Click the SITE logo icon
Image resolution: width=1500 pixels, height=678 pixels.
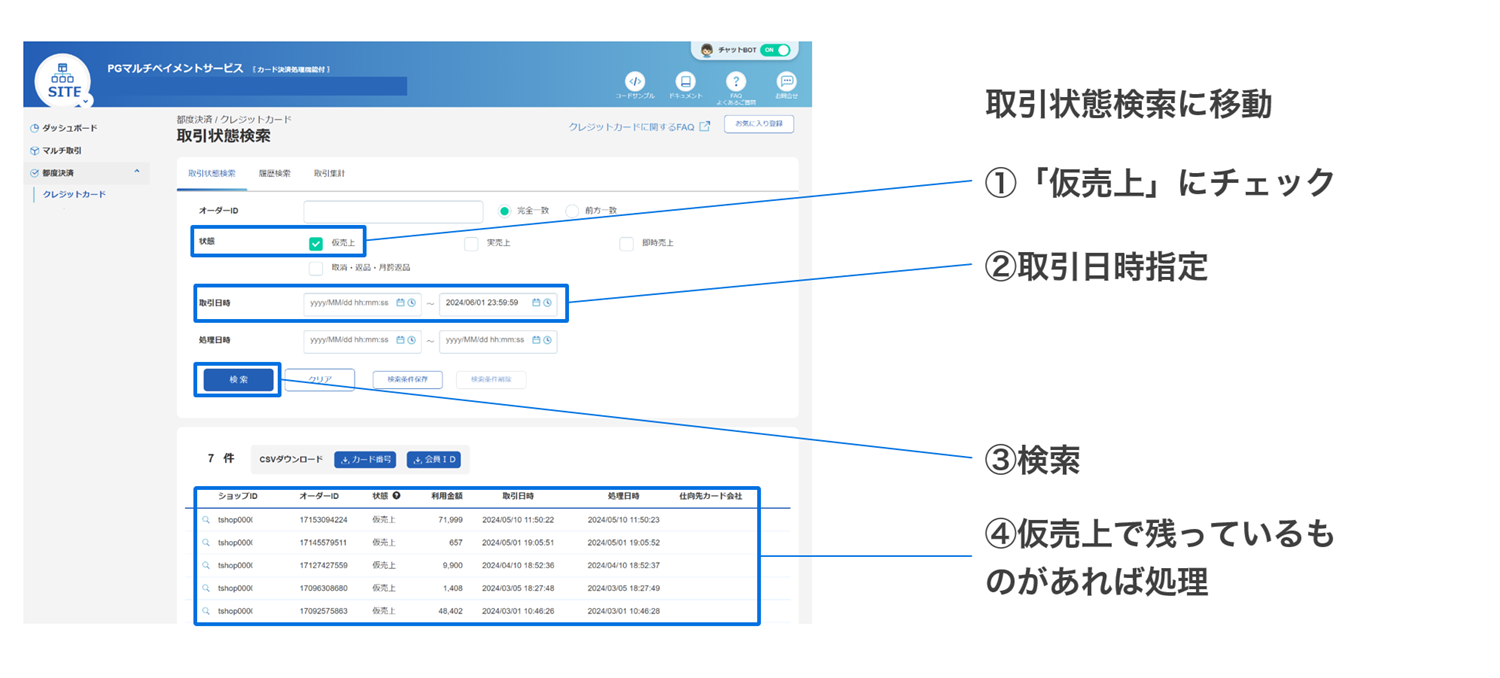pos(63,81)
